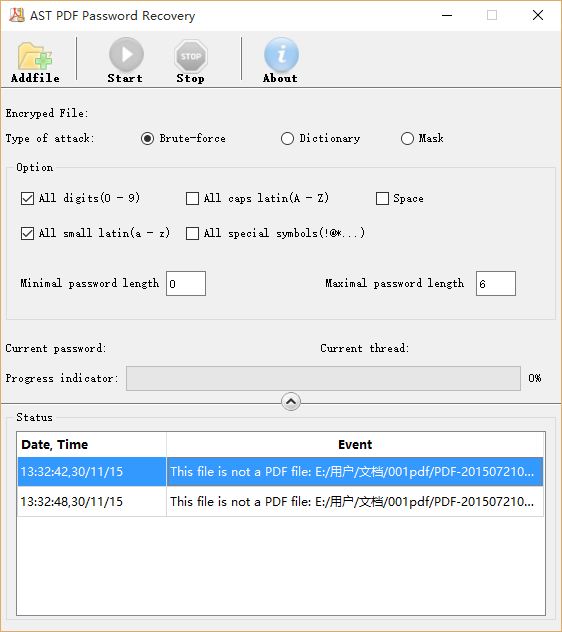562x632 pixels.
Task: Enable All special symbols checkbox
Action: (x=192, y=233)
